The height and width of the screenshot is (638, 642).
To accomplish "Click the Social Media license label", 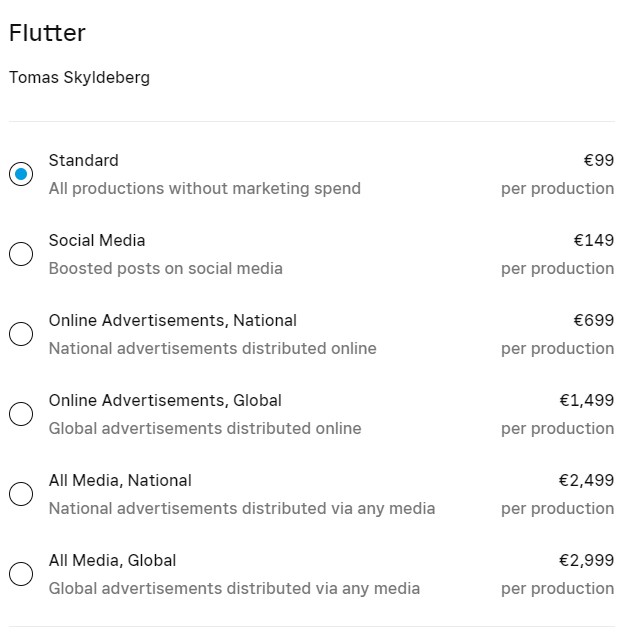I will 97,240.
